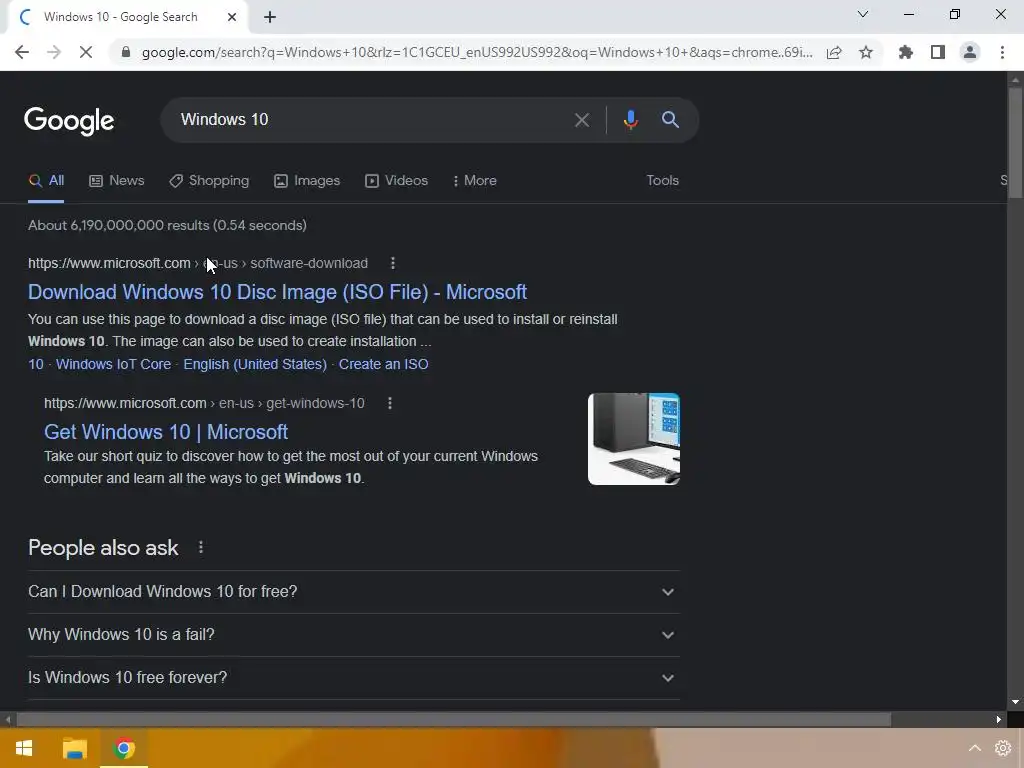Click the computer thumbnail image
The width and height of the screenshot is (1024, 768).
633,439
